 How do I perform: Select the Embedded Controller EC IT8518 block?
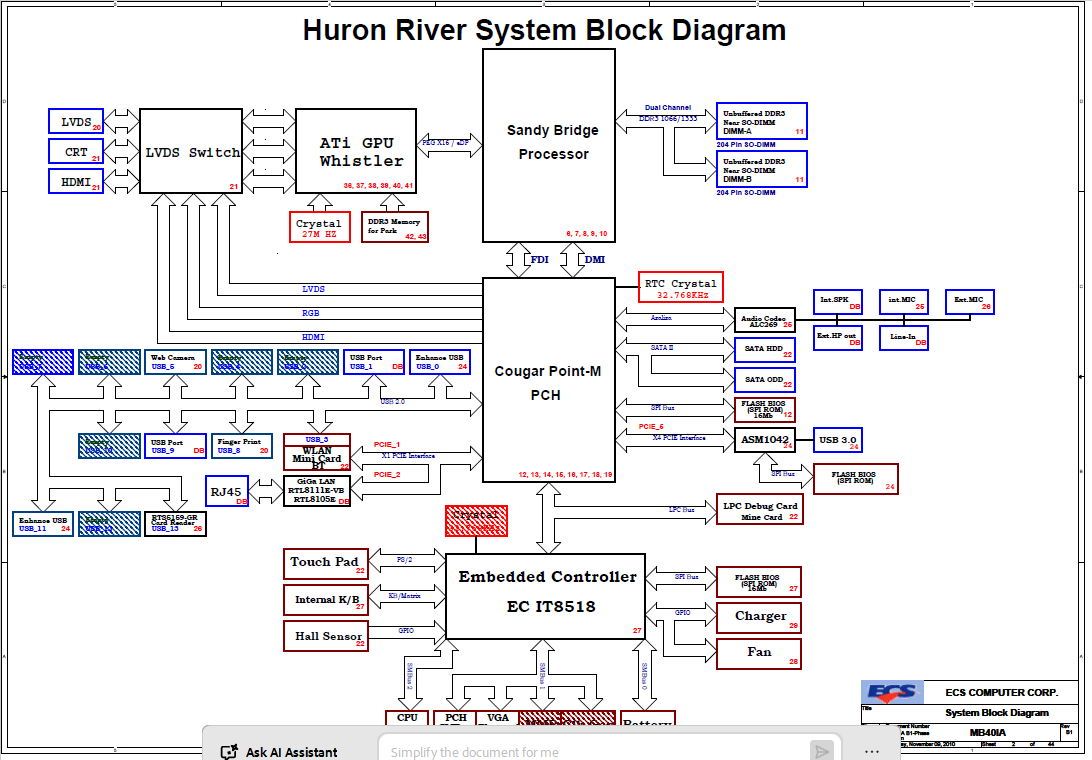click(545, 596)
